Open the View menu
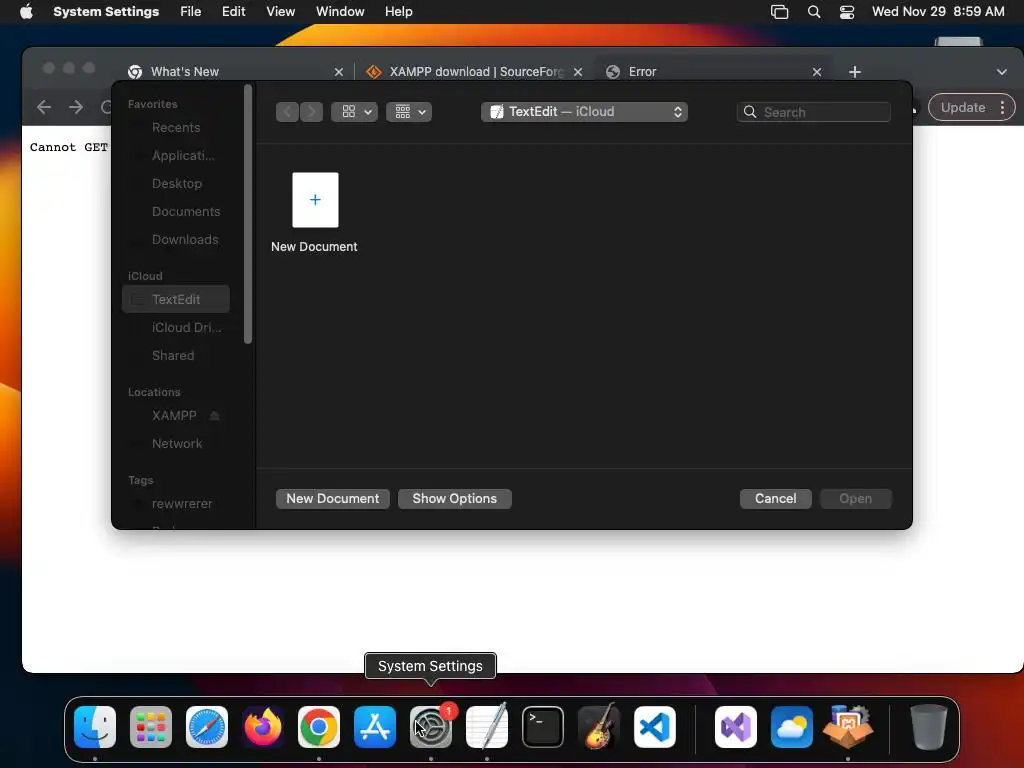The height and width of the screenshot is (768, 1024). (281, 12)
